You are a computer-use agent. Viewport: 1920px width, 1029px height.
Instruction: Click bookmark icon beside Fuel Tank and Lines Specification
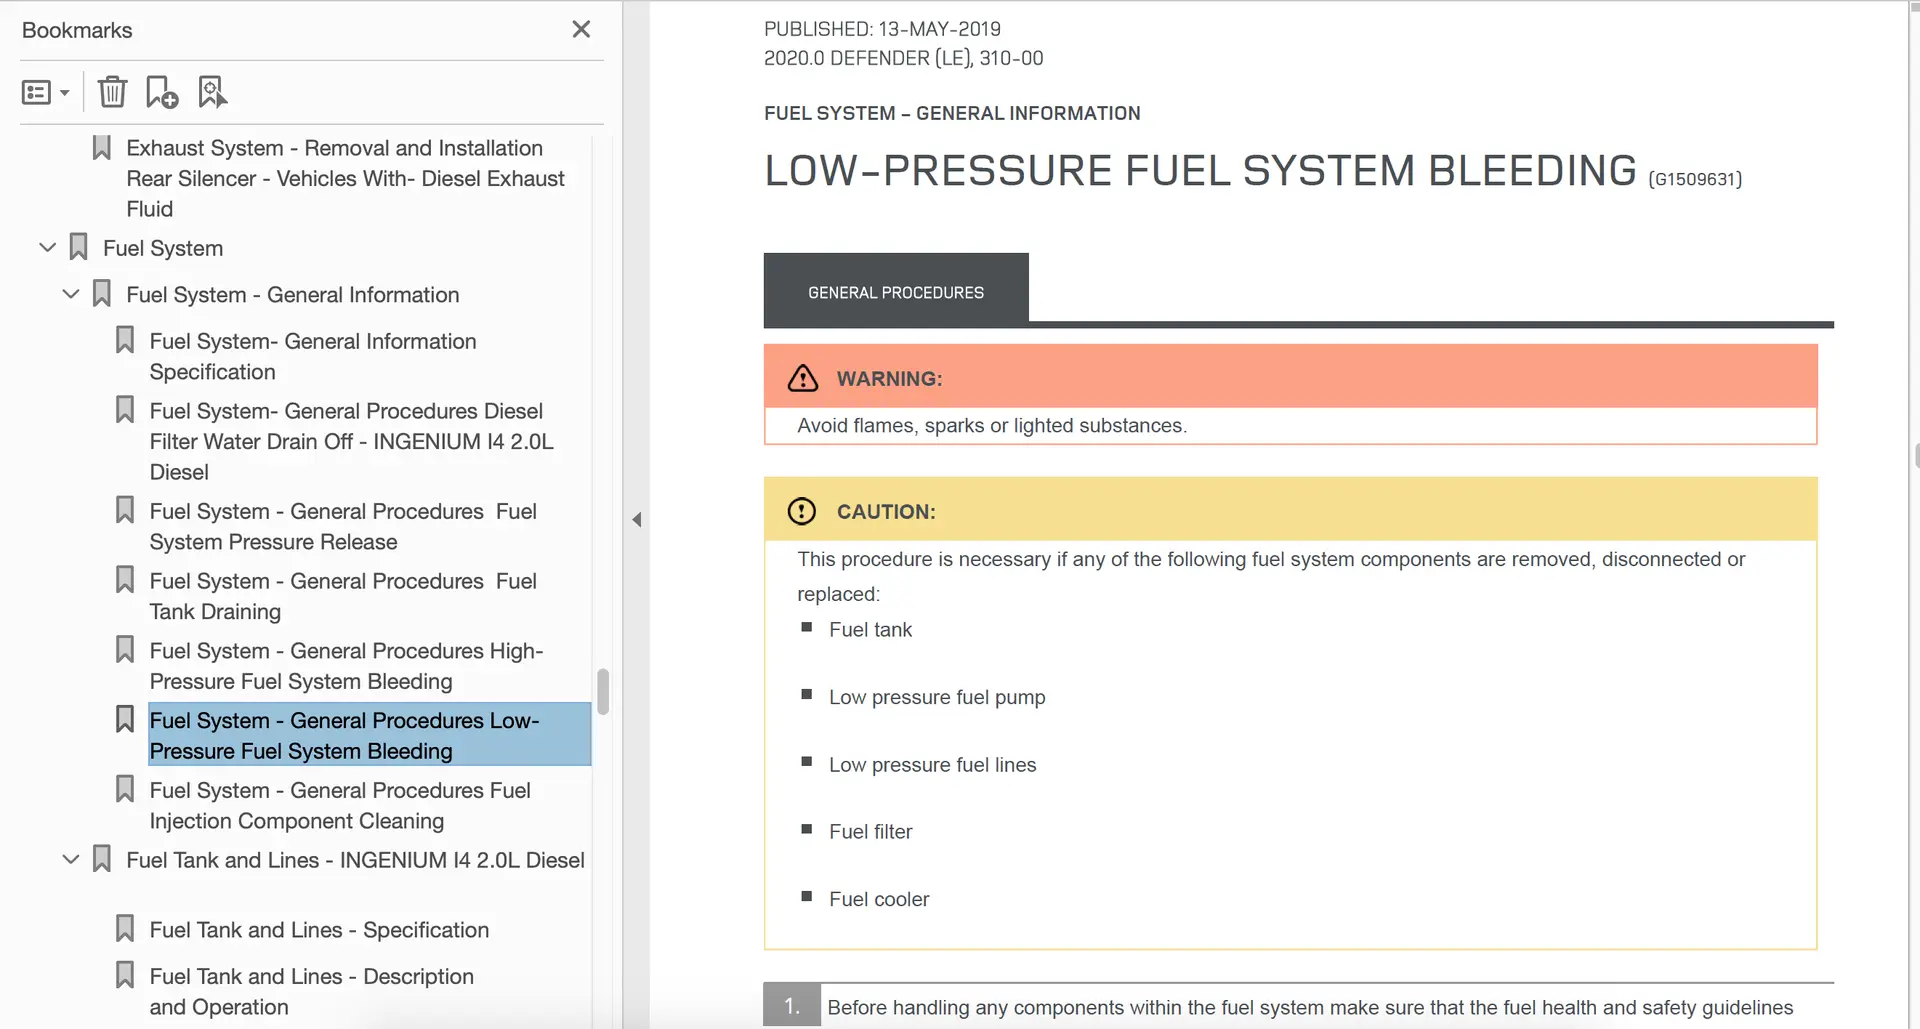pyautogui.click(x=125, y=928)
